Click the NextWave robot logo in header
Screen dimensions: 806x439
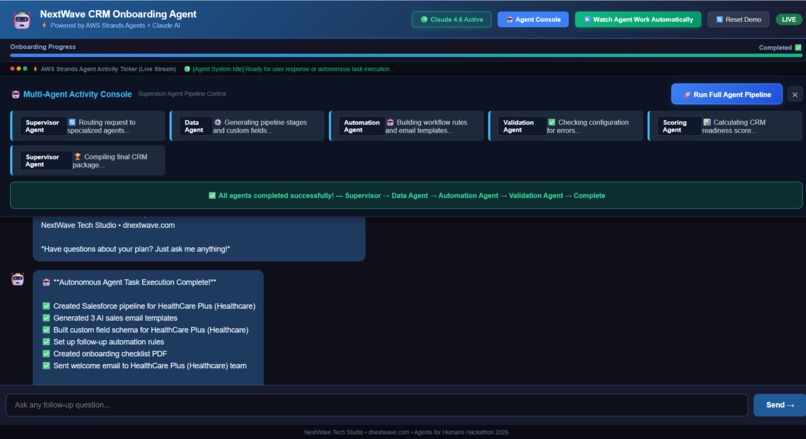[x=22, y=20]
